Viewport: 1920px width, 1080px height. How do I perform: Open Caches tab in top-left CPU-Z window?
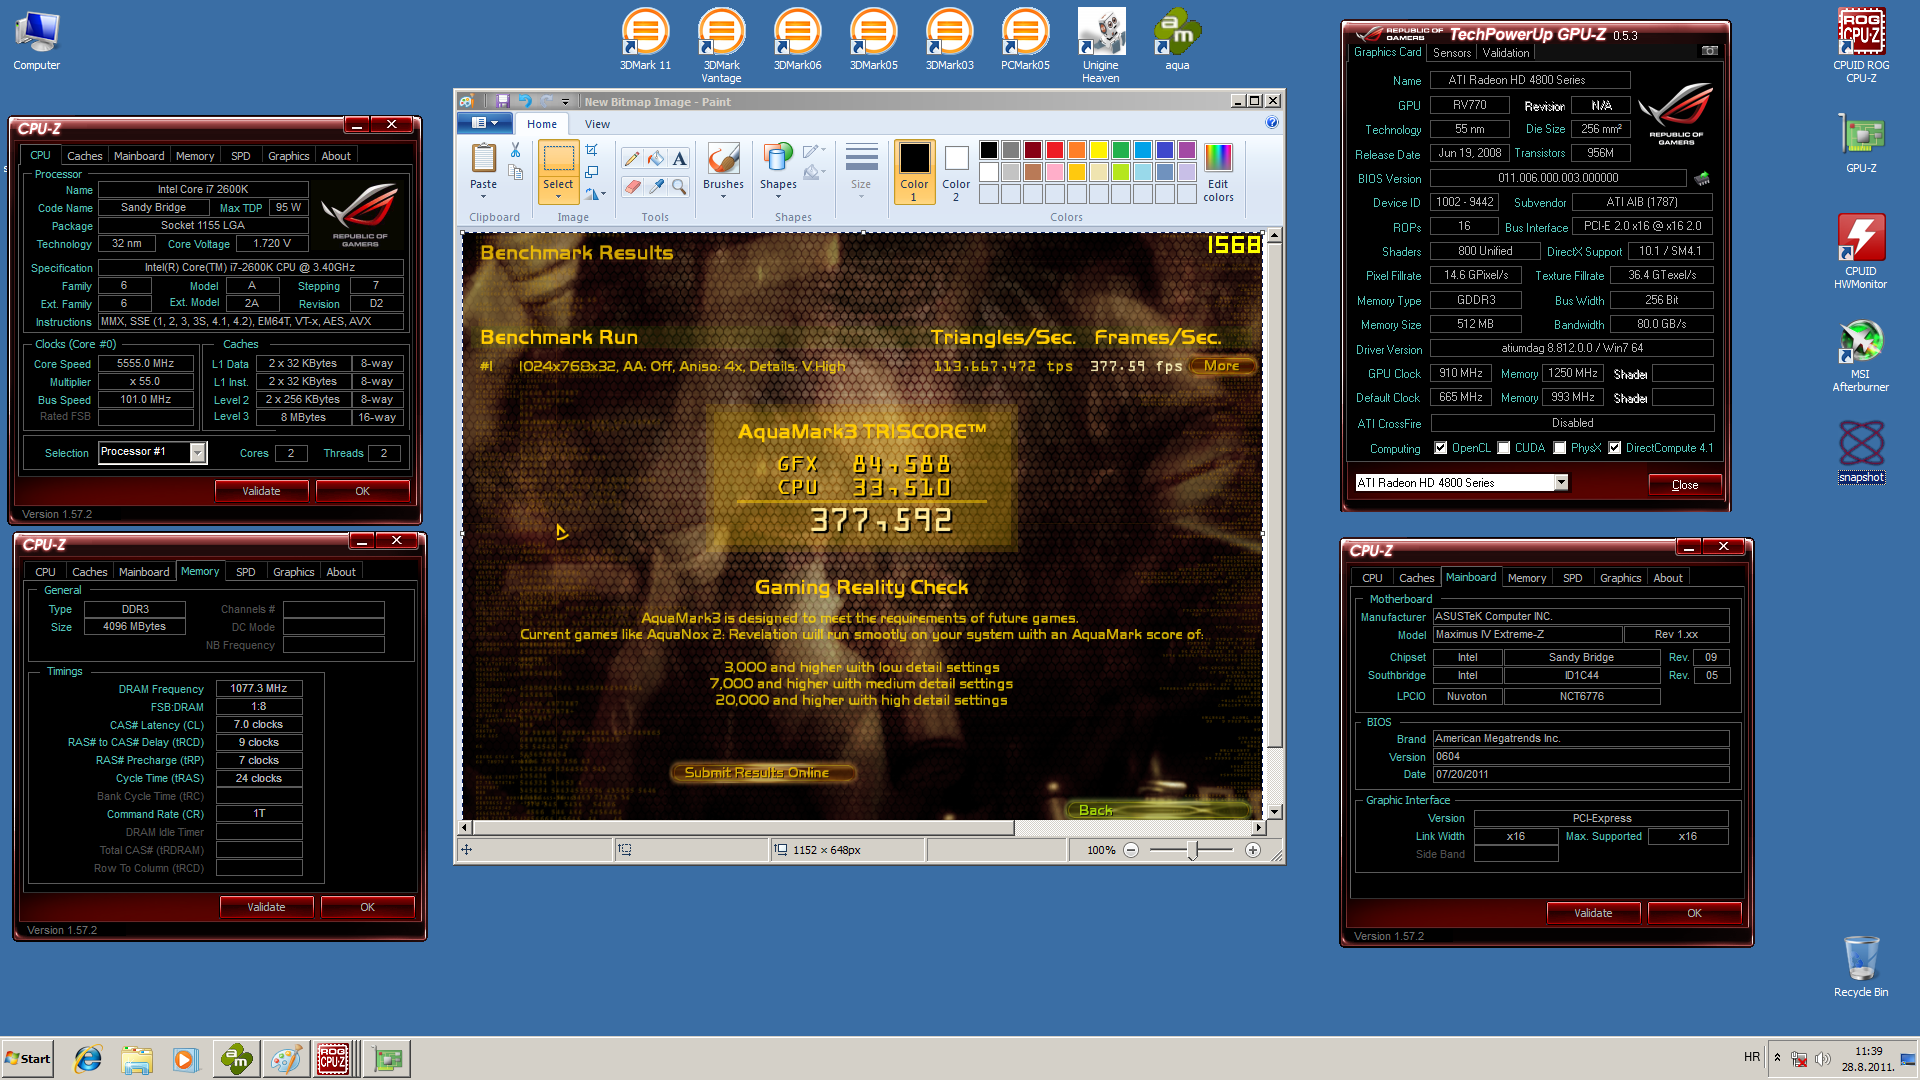pyautogui.click(x=84, y=156)
